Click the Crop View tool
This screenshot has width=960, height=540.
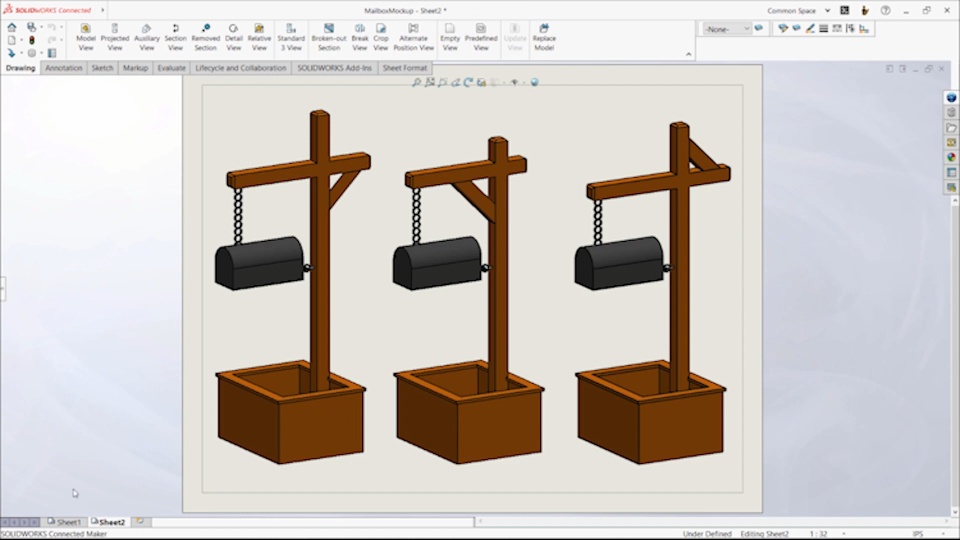pyautogui.click(x=381, y=37)
